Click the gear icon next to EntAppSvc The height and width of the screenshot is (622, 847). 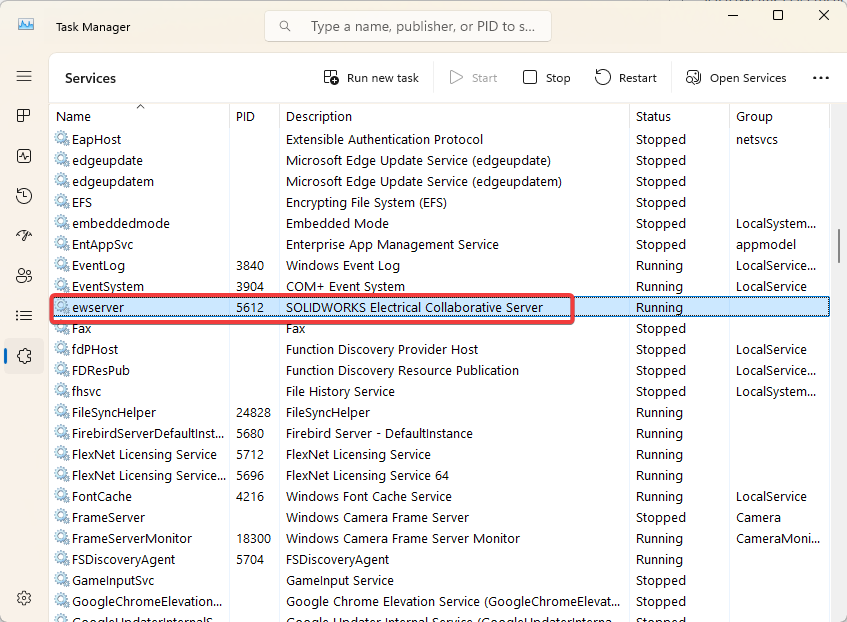(x=62, y=244)
